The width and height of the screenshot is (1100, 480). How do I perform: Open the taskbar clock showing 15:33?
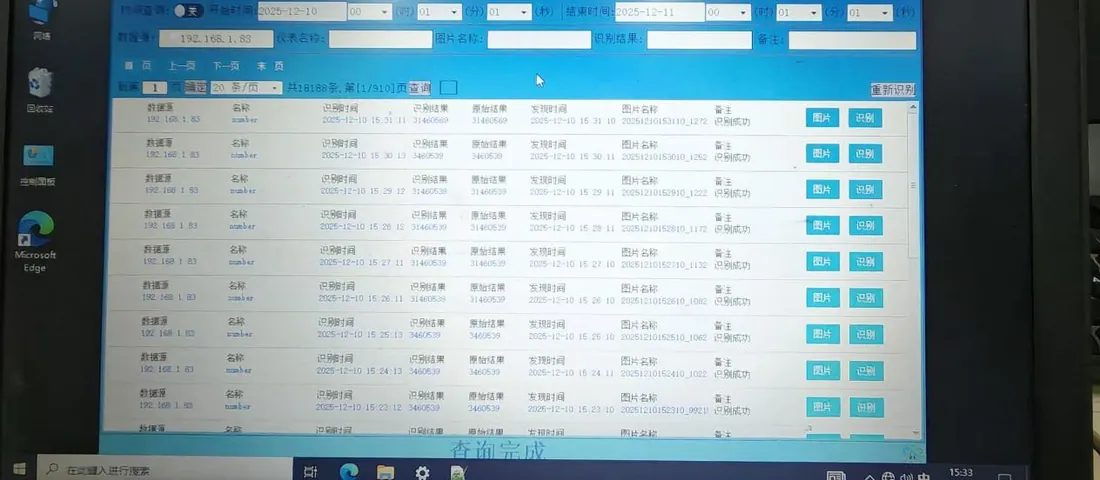(x=960, y=473)
